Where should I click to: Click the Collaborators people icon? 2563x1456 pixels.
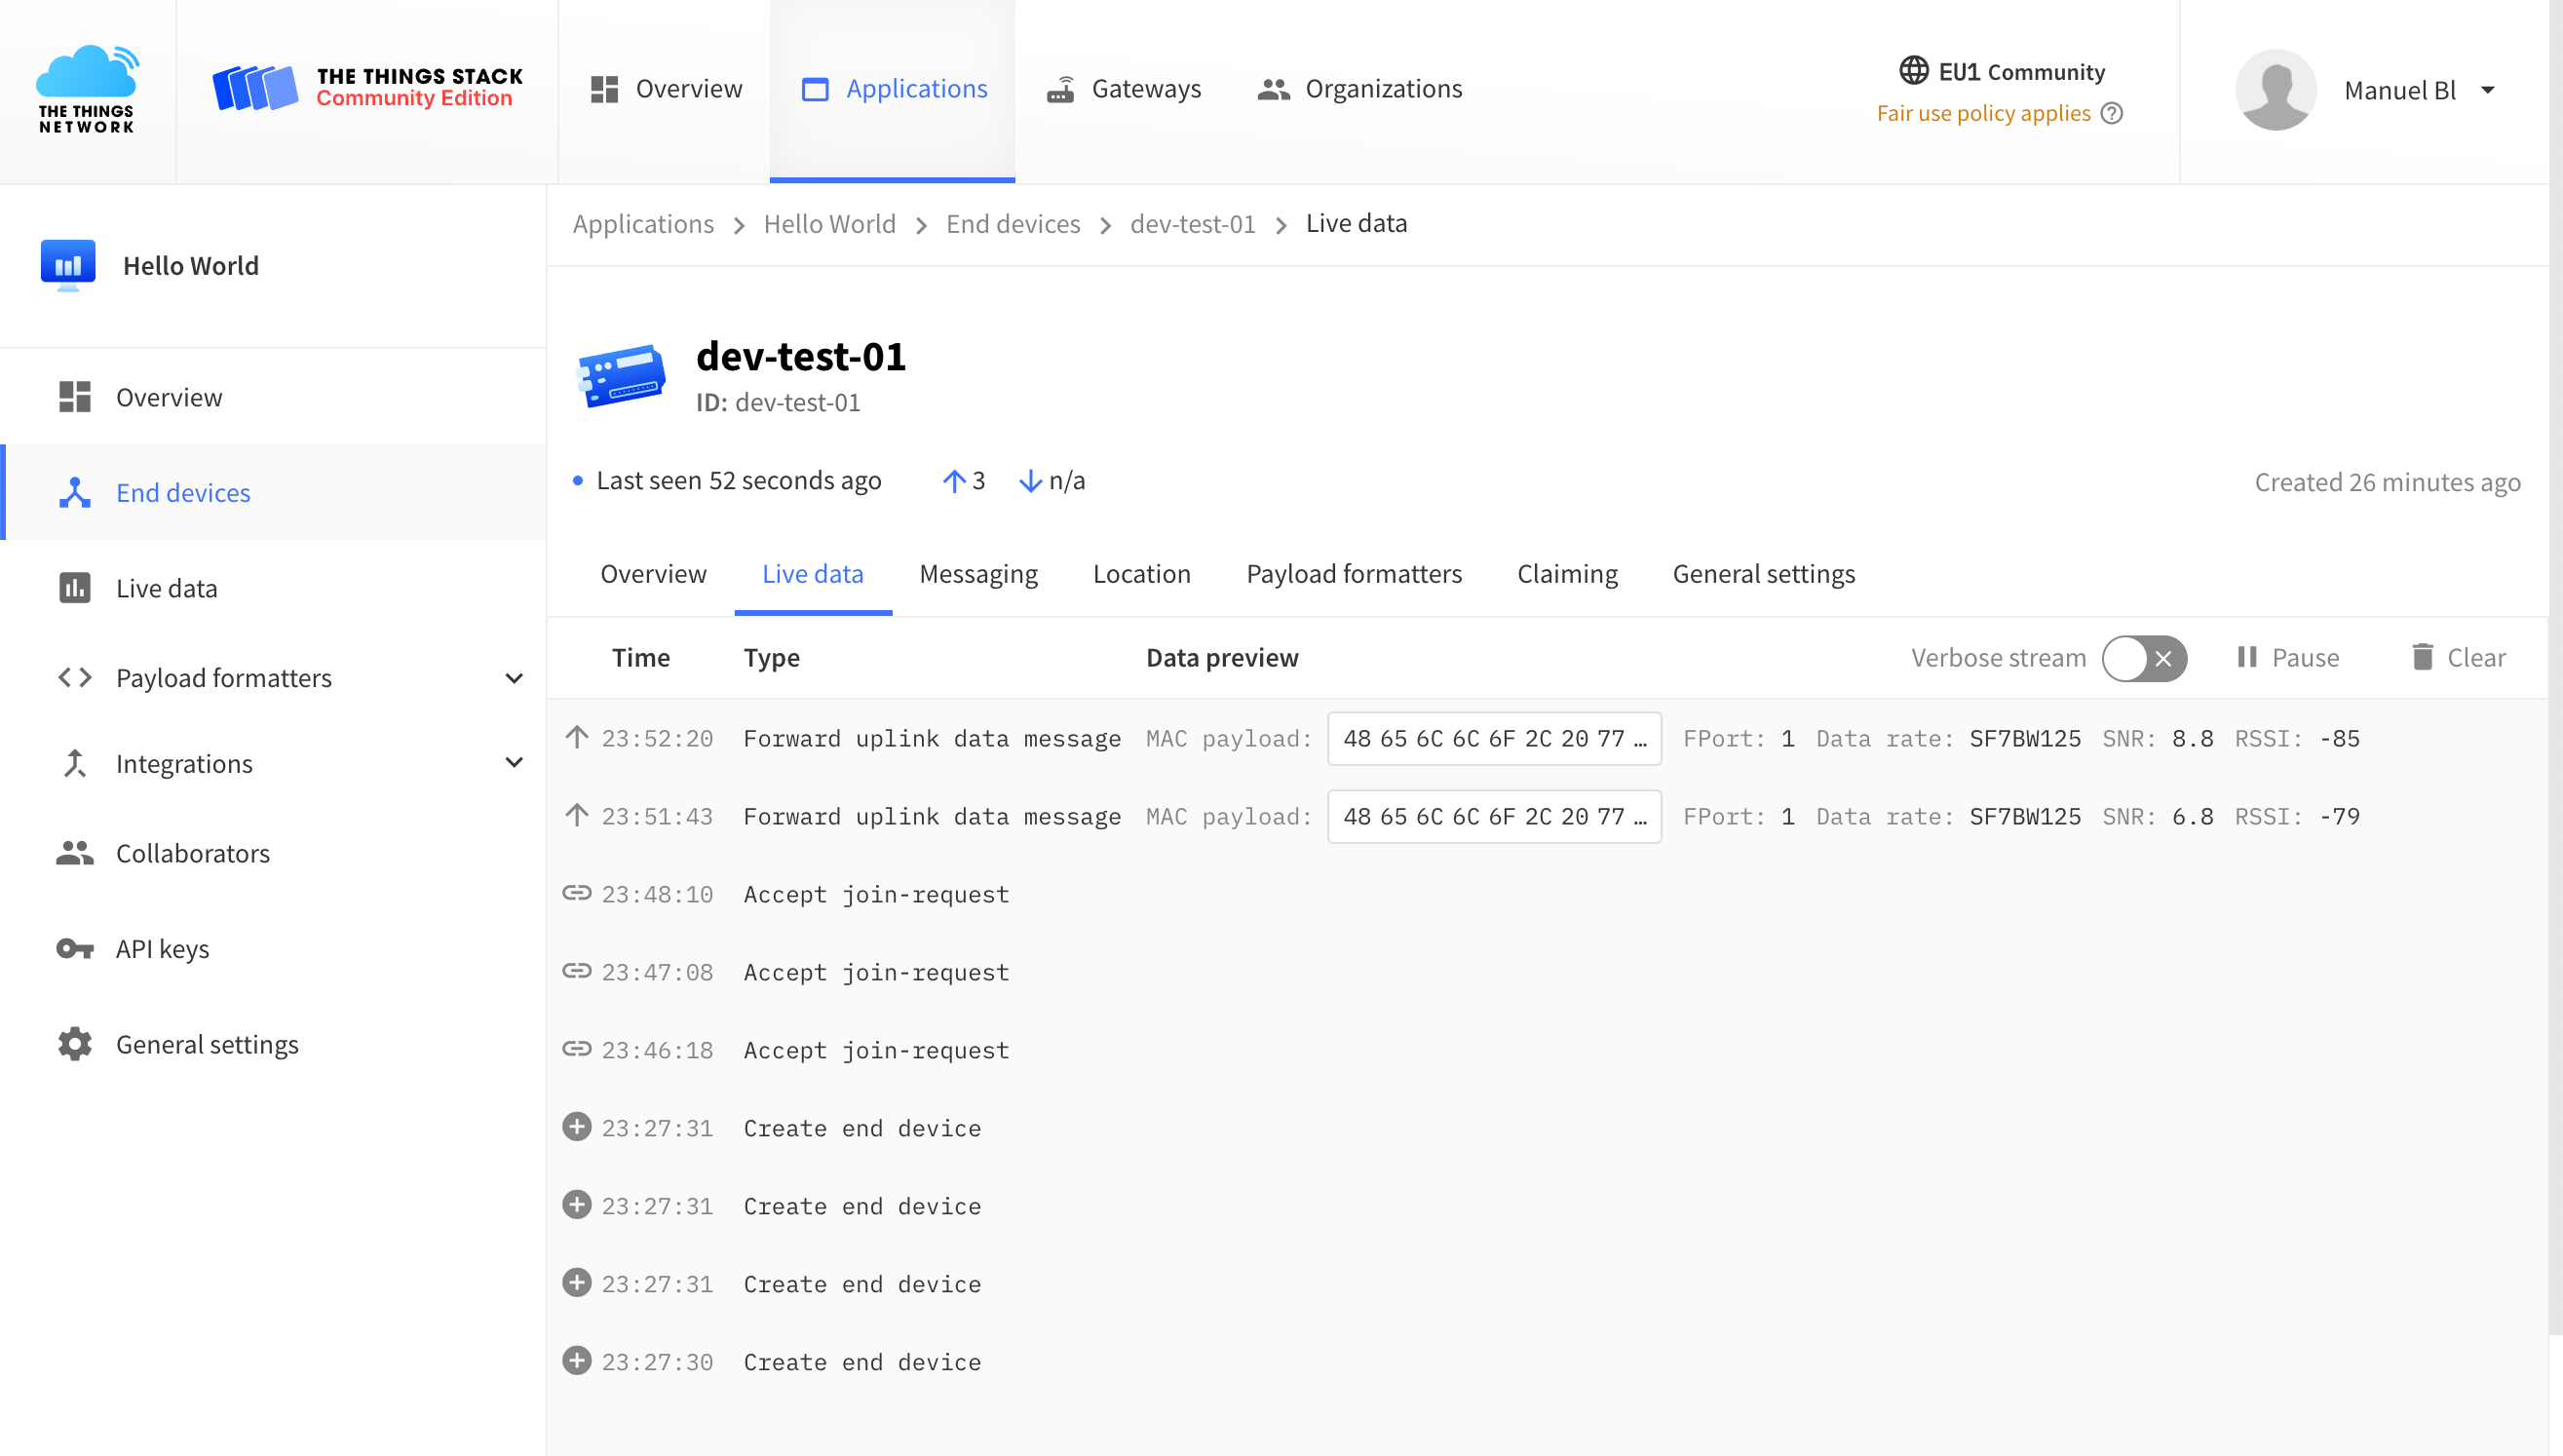(x=75, y=853)
